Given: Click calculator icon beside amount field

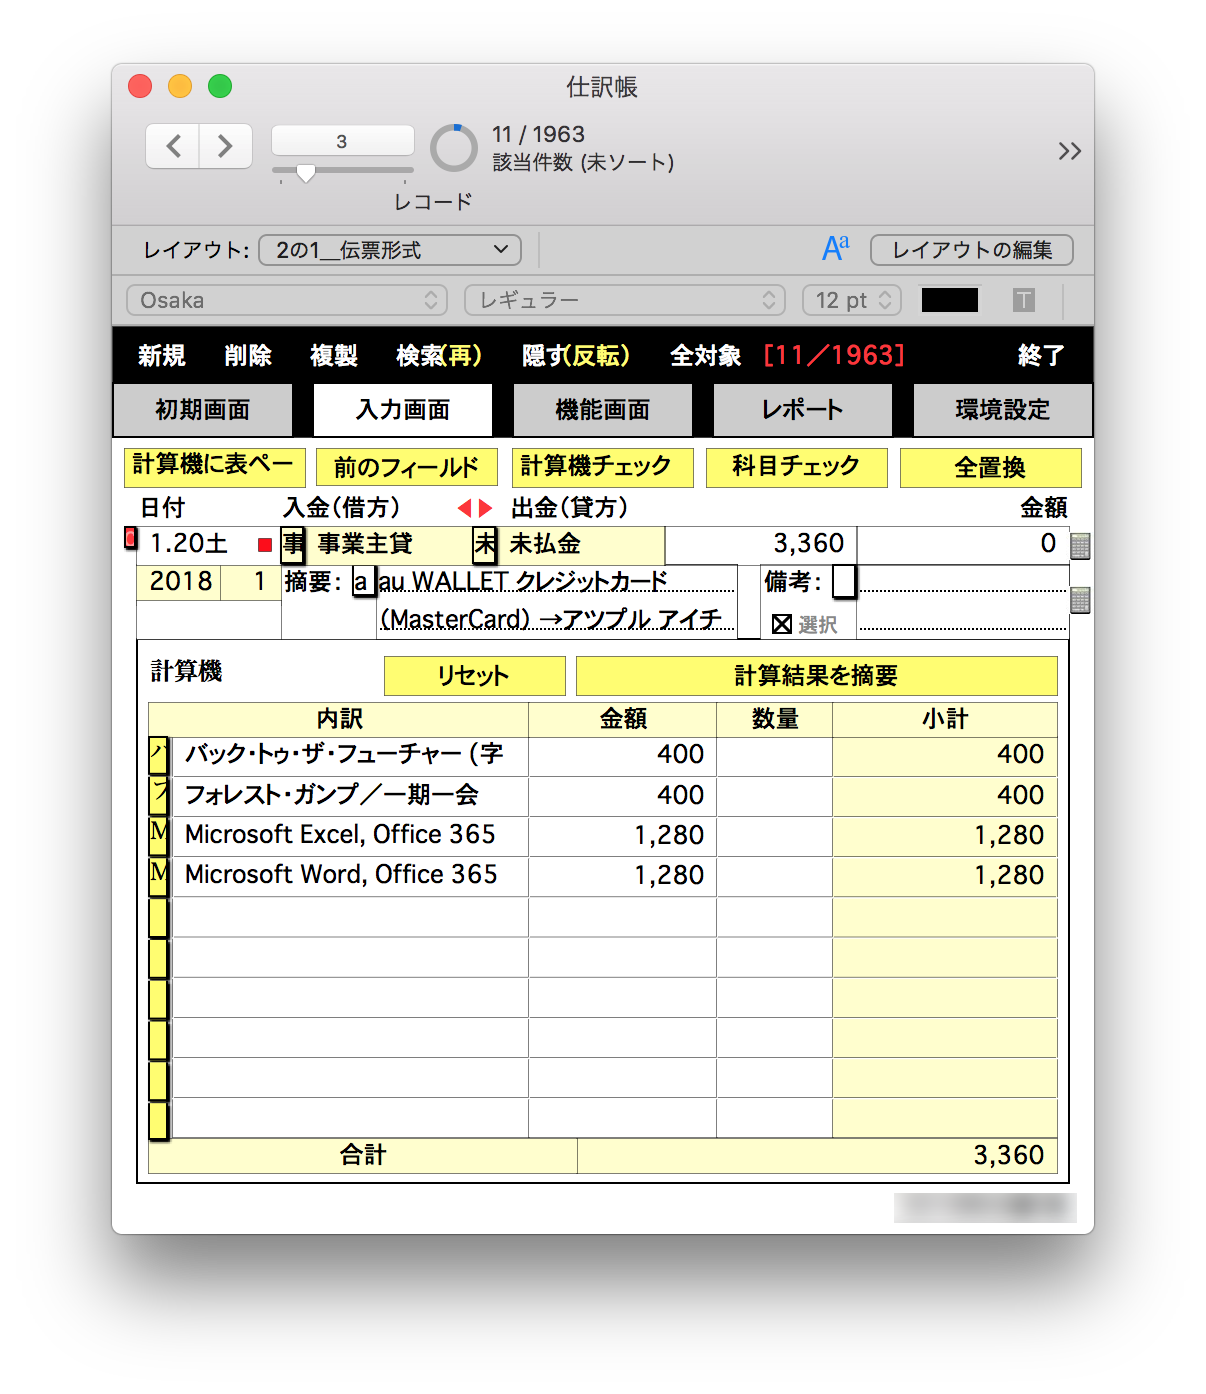Looking at the screenshot, I should [x=1080, y=546].
